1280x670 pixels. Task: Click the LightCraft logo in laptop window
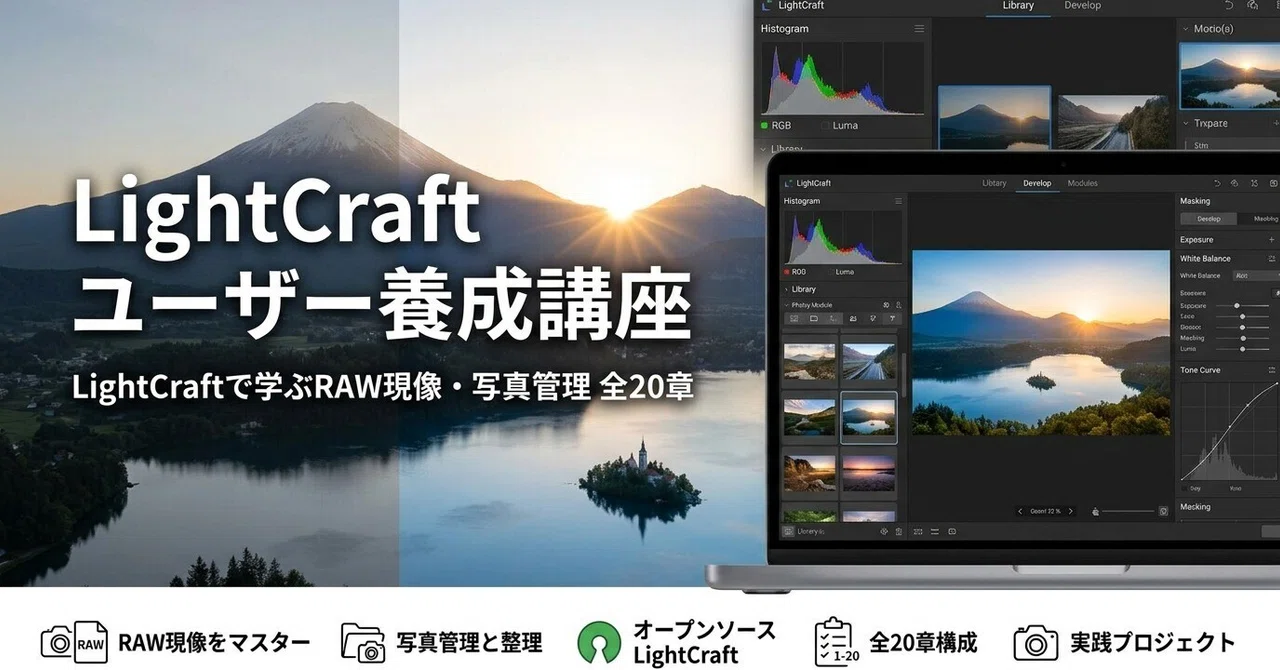(x=789, y=183)
